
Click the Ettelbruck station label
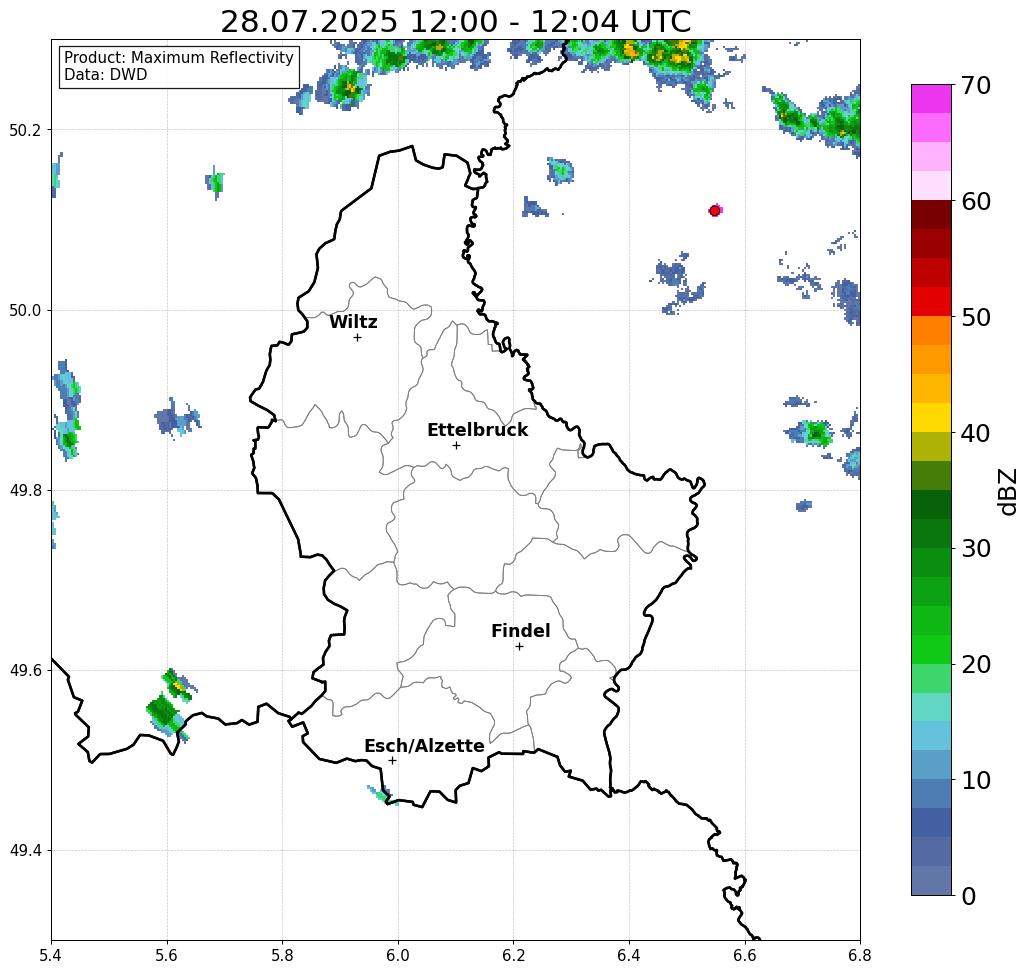coord(477,430)
